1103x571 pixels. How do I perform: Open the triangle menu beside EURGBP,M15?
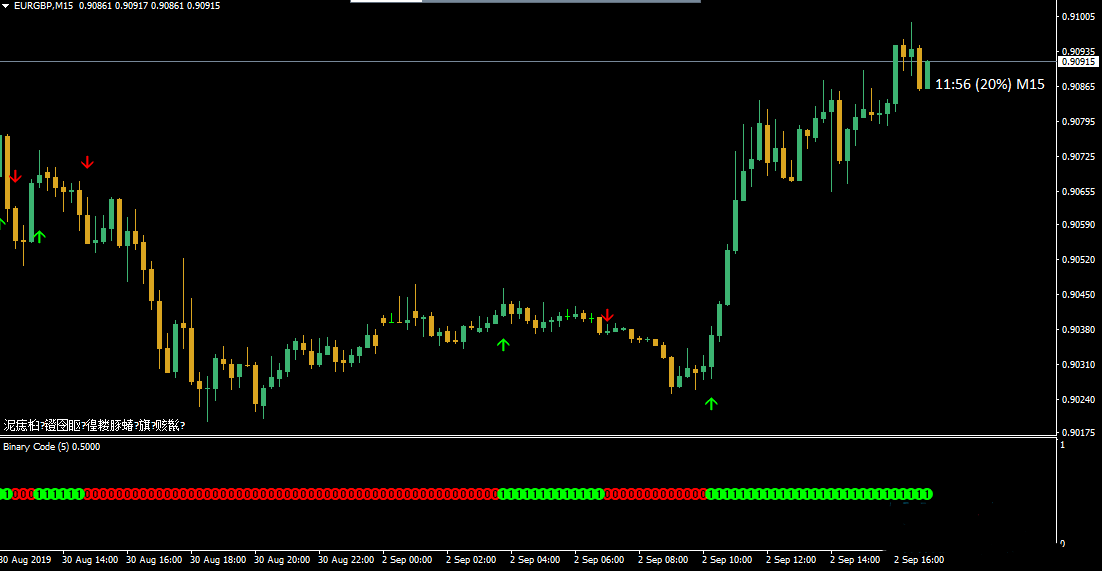click(x=6, y=6)
